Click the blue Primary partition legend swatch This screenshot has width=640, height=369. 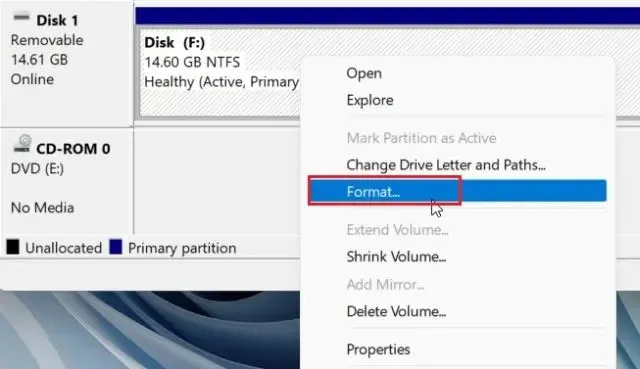[116, 247]
